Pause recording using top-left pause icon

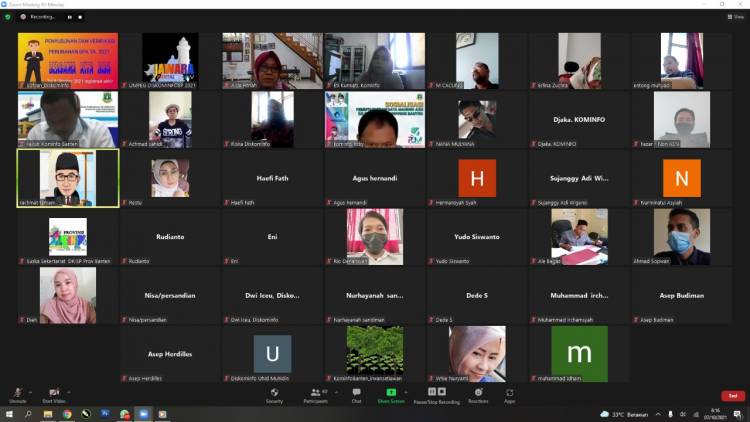[70, 17]
